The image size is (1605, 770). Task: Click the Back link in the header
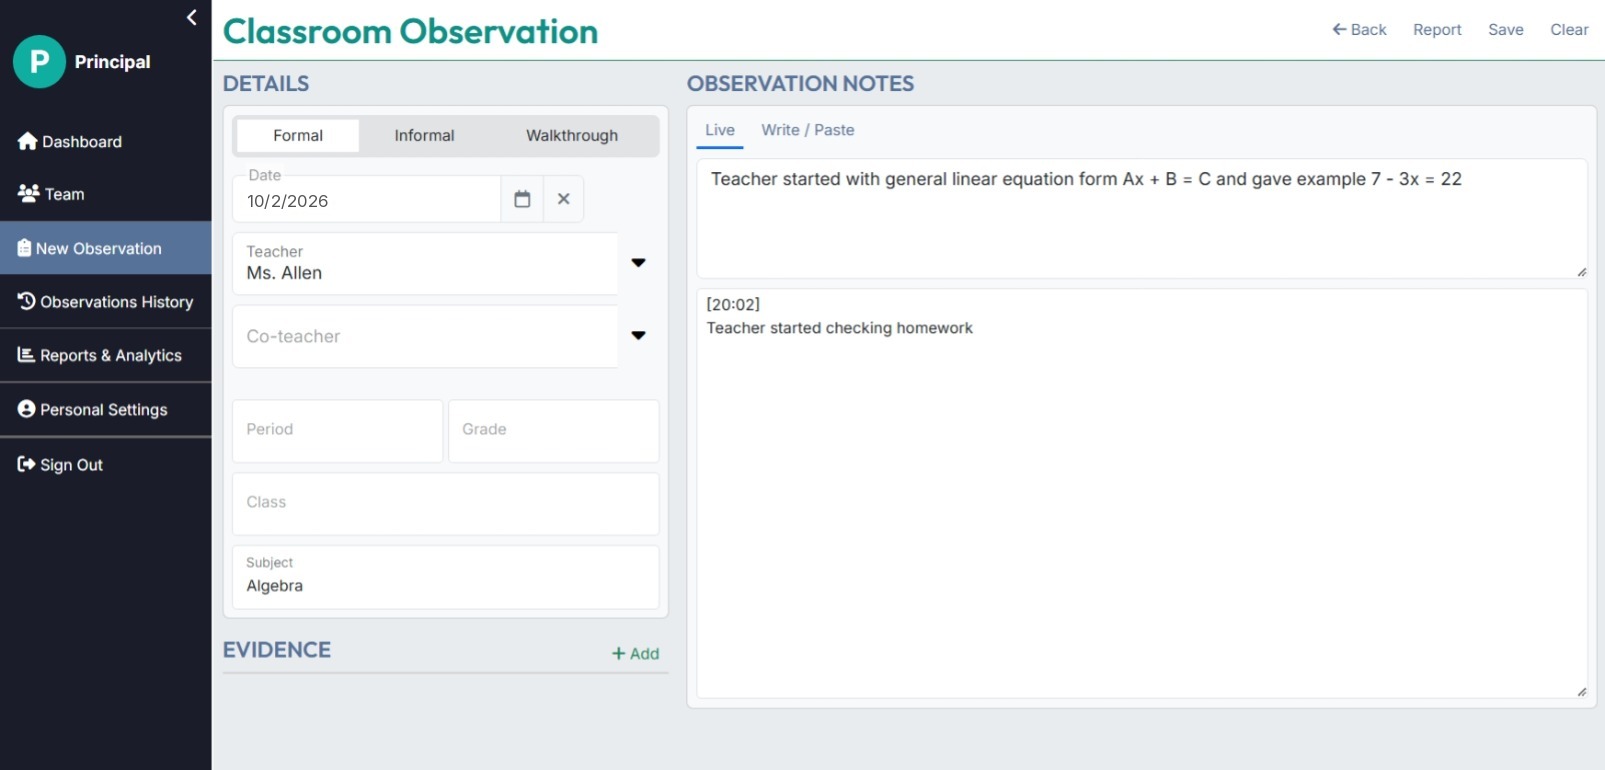pos(1359,30)
